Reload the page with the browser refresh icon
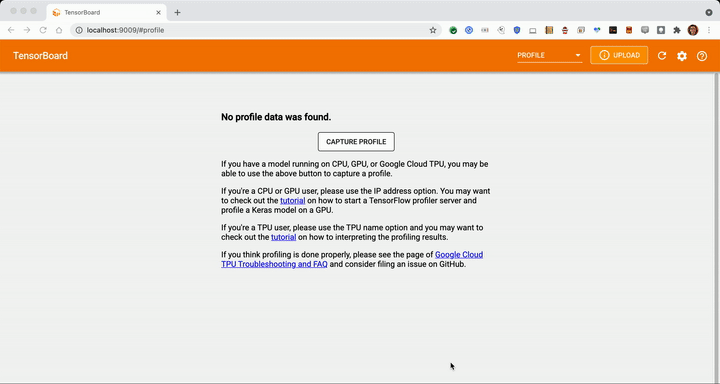 pos(43,30)
